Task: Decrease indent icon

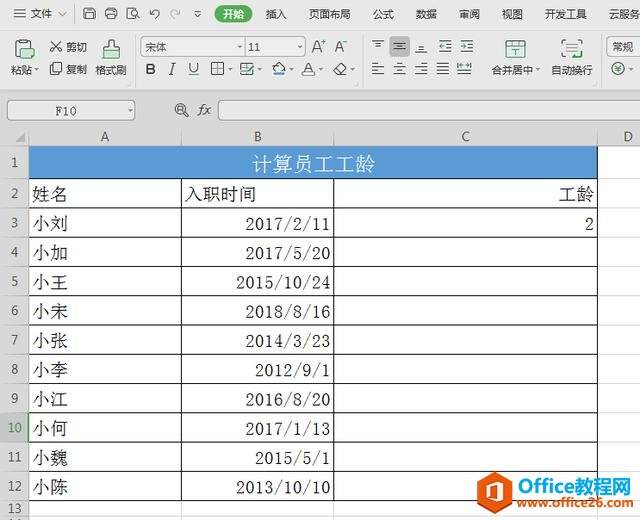Action: pos(445,46)
